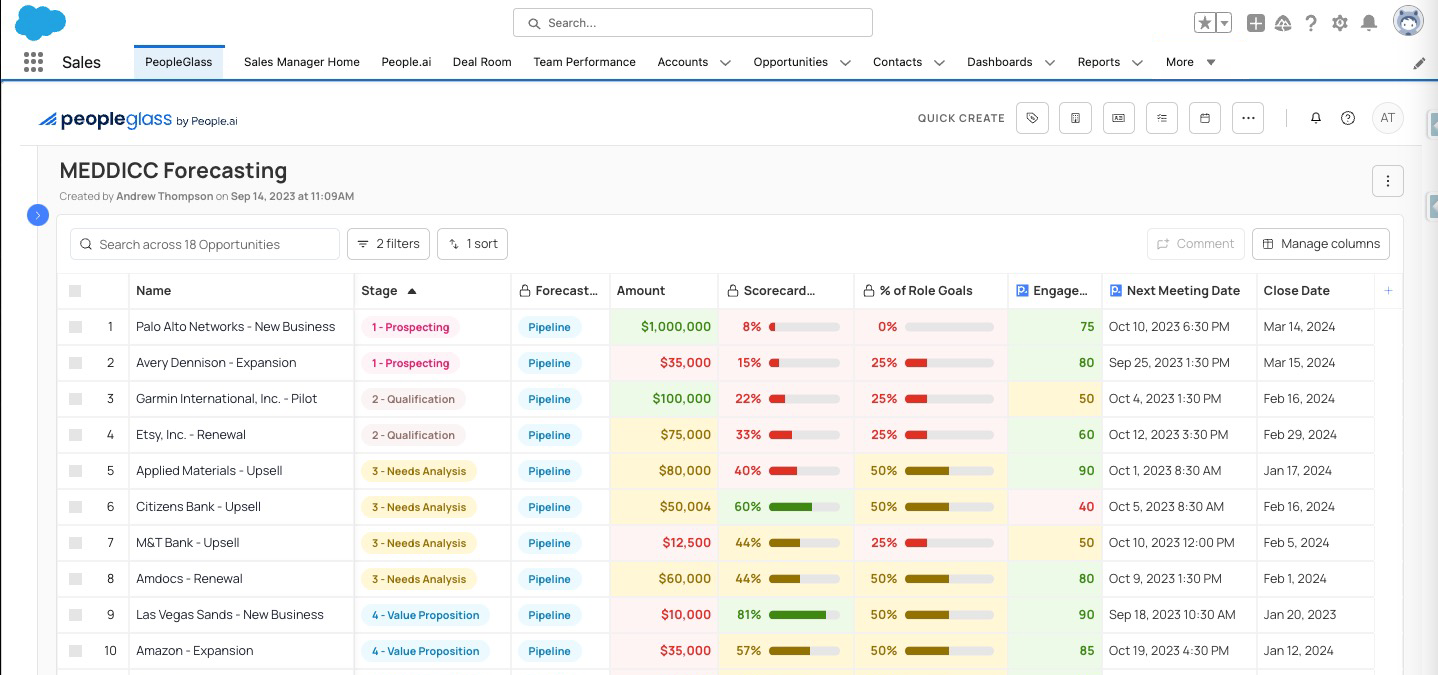Quick create a task with checklist icon
1438x675 pixels.
pyautogui.click(x=1162, y=118)
